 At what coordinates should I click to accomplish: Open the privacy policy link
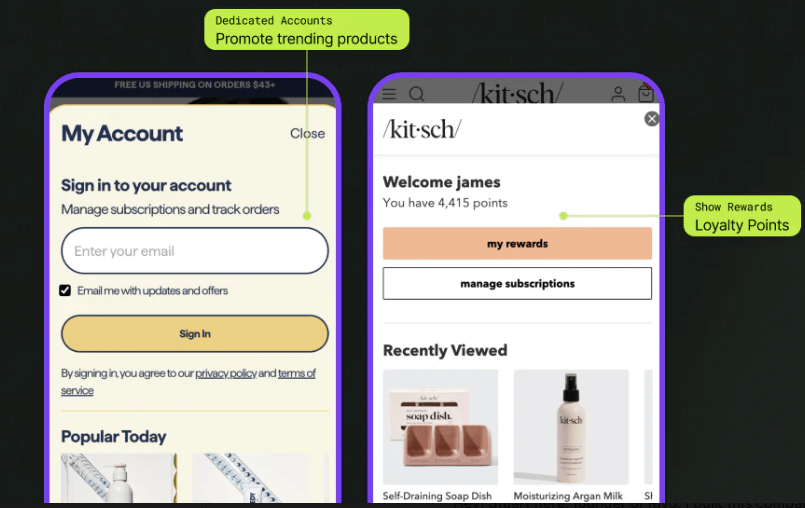226,373
